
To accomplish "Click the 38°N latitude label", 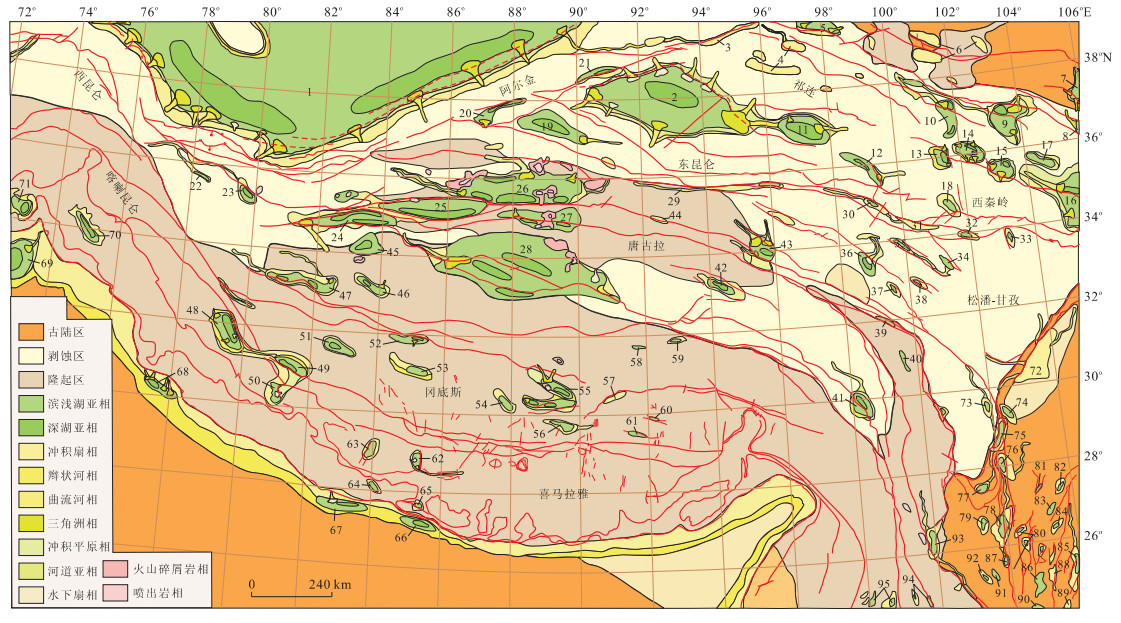I will tap(1100, 57).
